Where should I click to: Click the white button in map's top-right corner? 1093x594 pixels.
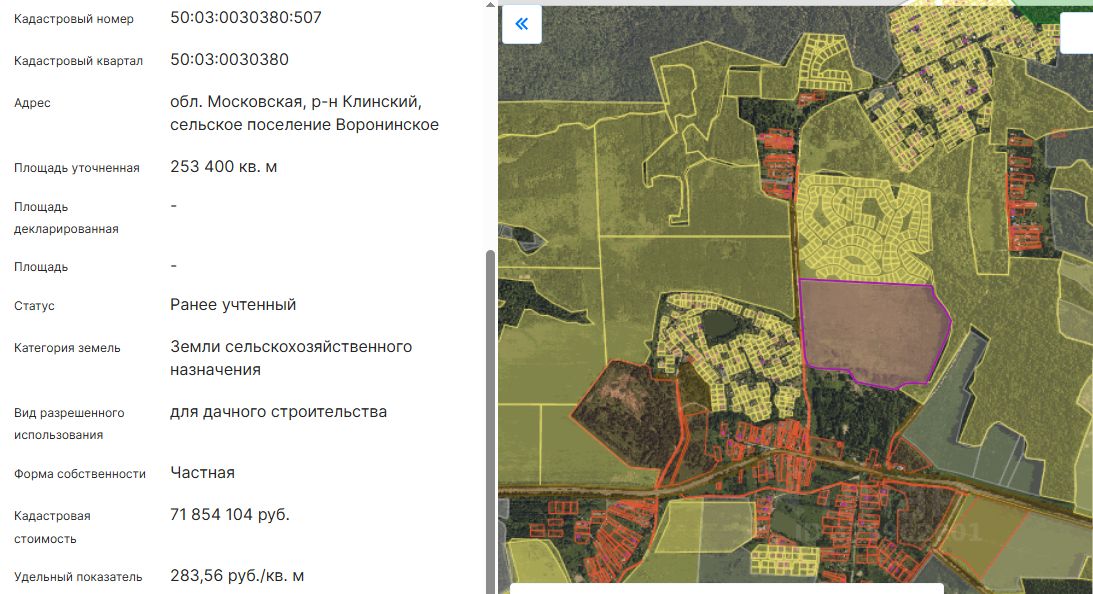tap(1076, 33)
